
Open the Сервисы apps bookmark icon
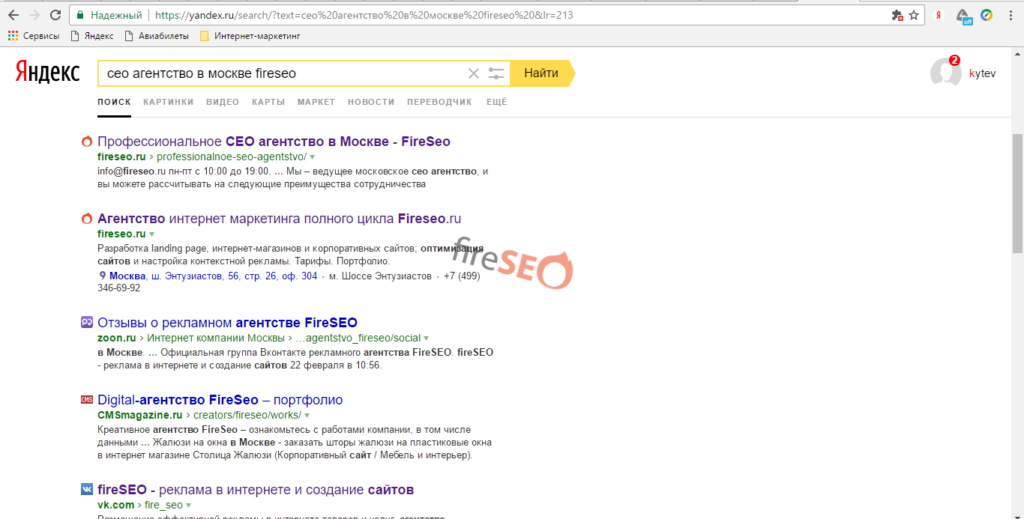click(x=13, y=36)
